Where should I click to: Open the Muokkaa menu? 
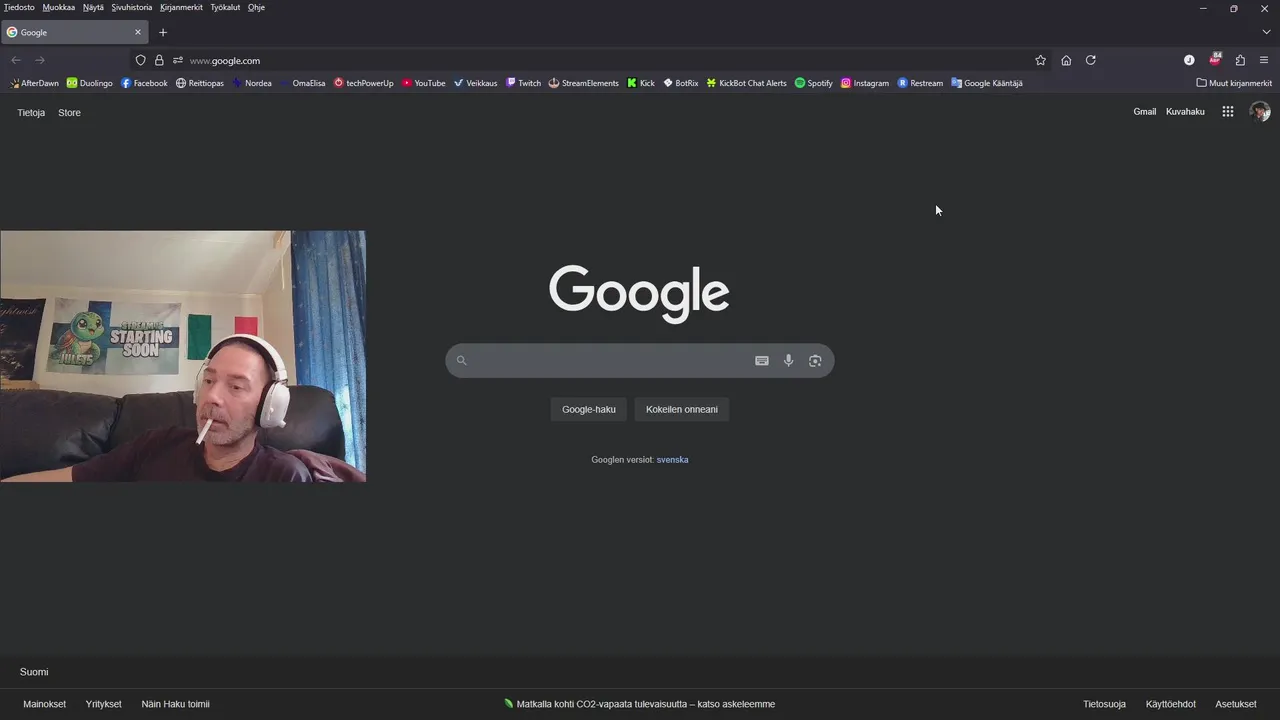coord(59,7)
